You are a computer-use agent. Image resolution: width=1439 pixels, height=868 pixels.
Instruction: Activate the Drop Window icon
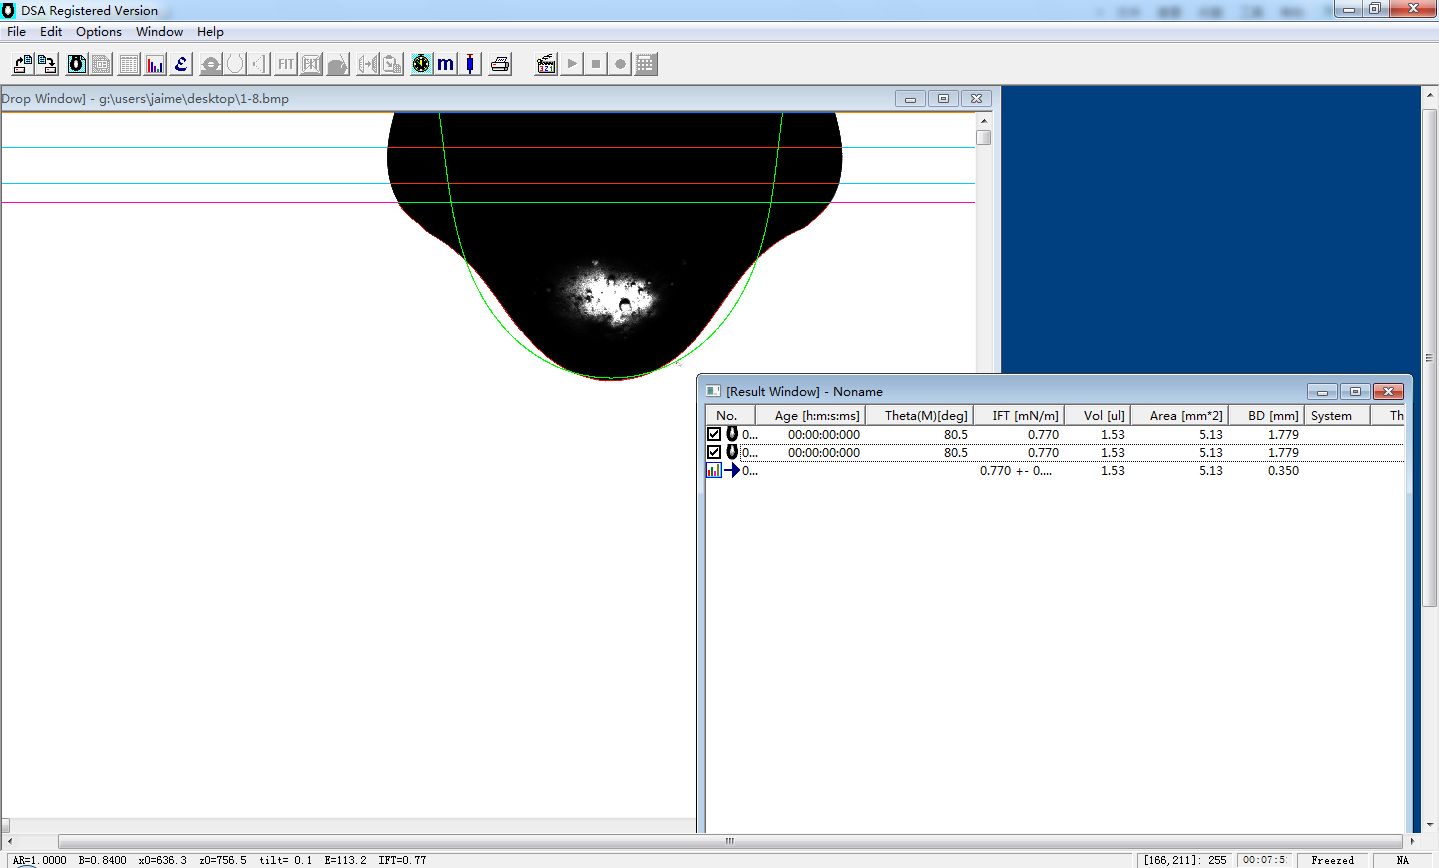[x=77, y=63]
